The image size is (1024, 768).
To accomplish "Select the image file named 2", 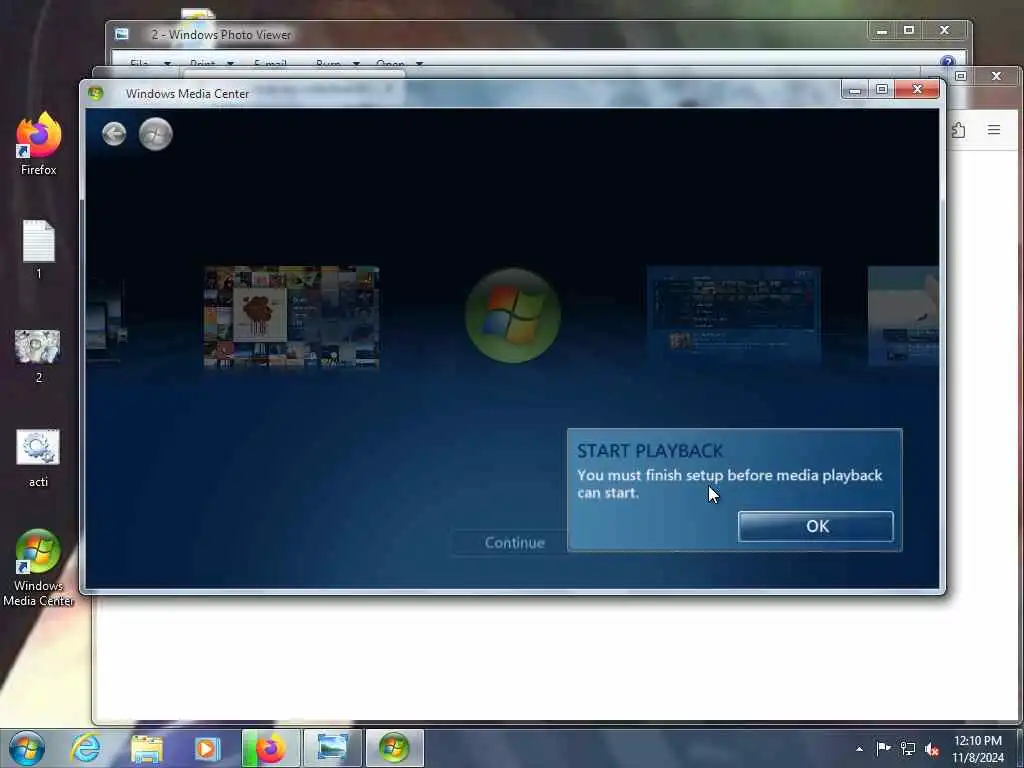I will point(38,356).
